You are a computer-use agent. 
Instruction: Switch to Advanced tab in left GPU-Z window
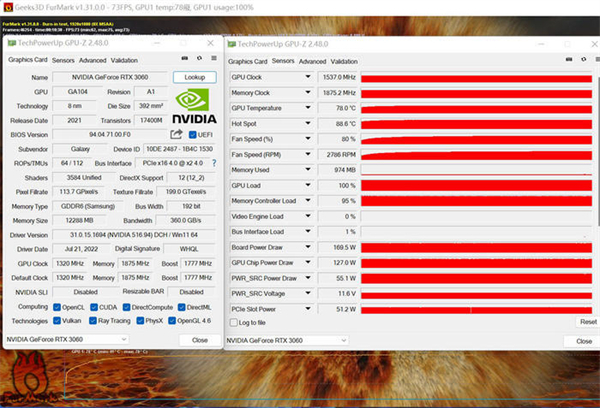coord(93,60)
